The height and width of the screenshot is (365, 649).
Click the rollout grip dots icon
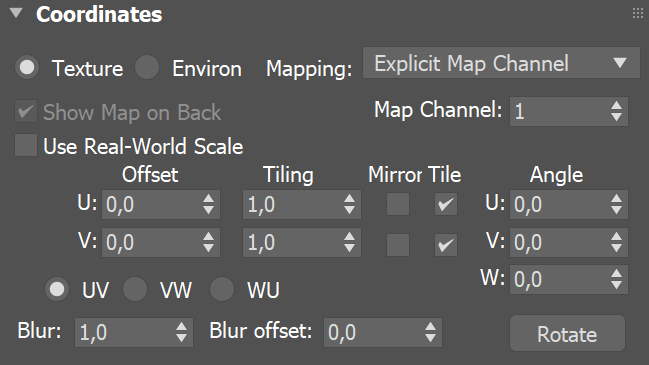[x=638, y=13]
